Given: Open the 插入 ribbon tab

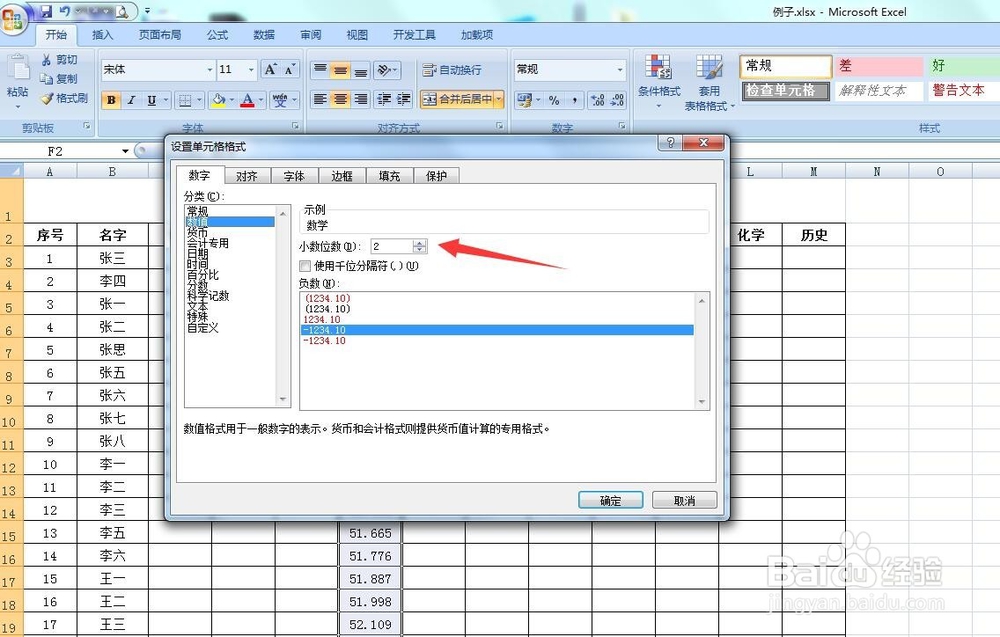Looking at the screenshot, I should (103, 34).
